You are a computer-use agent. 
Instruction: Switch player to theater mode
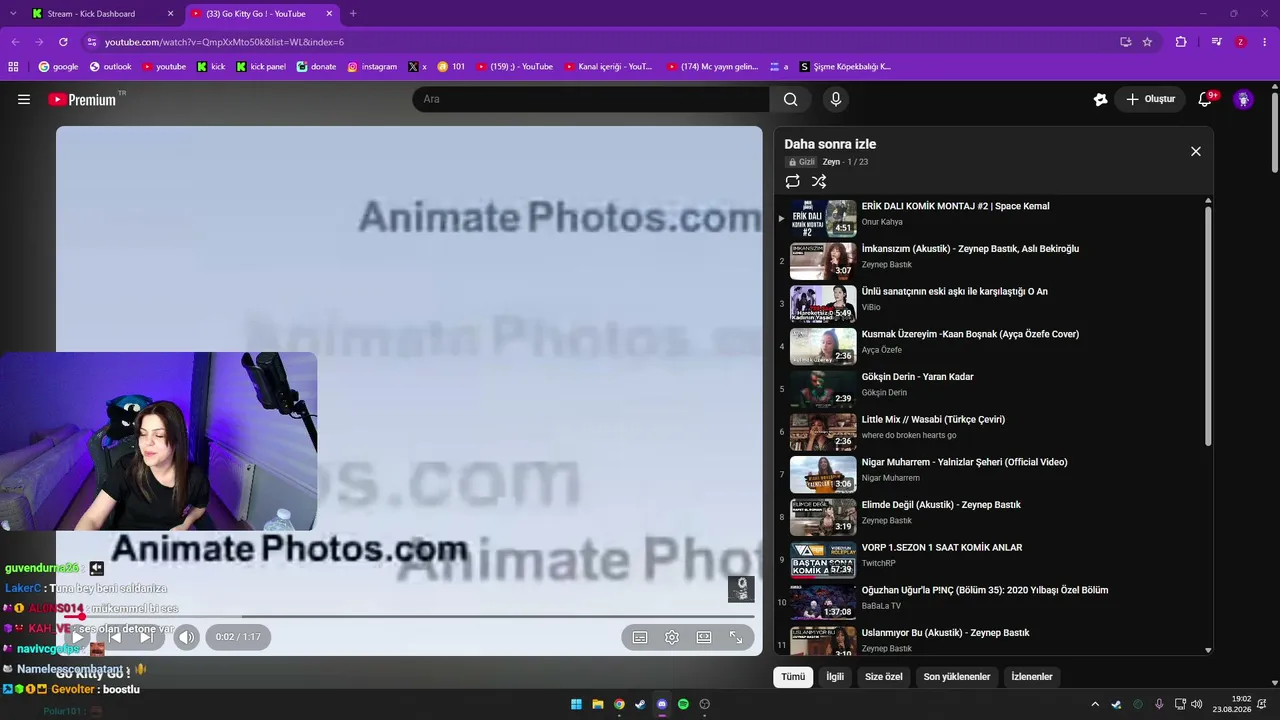click(x=704, y=637)
